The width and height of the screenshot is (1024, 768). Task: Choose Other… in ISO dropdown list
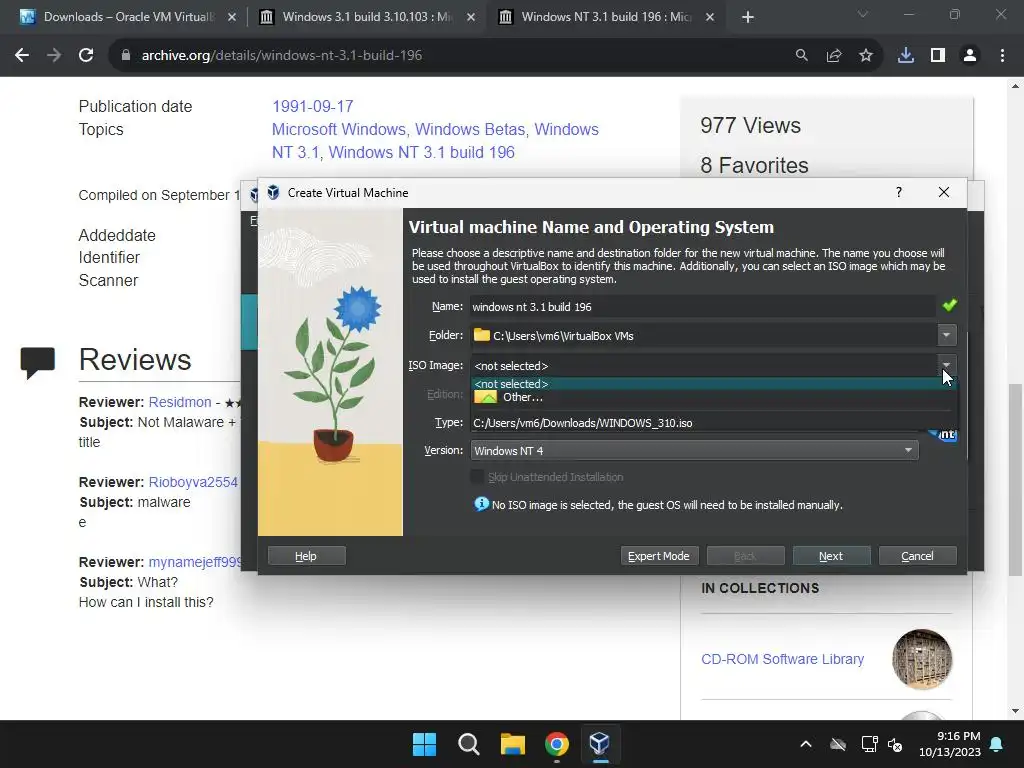pyautogui.click(x=713, y=397)
